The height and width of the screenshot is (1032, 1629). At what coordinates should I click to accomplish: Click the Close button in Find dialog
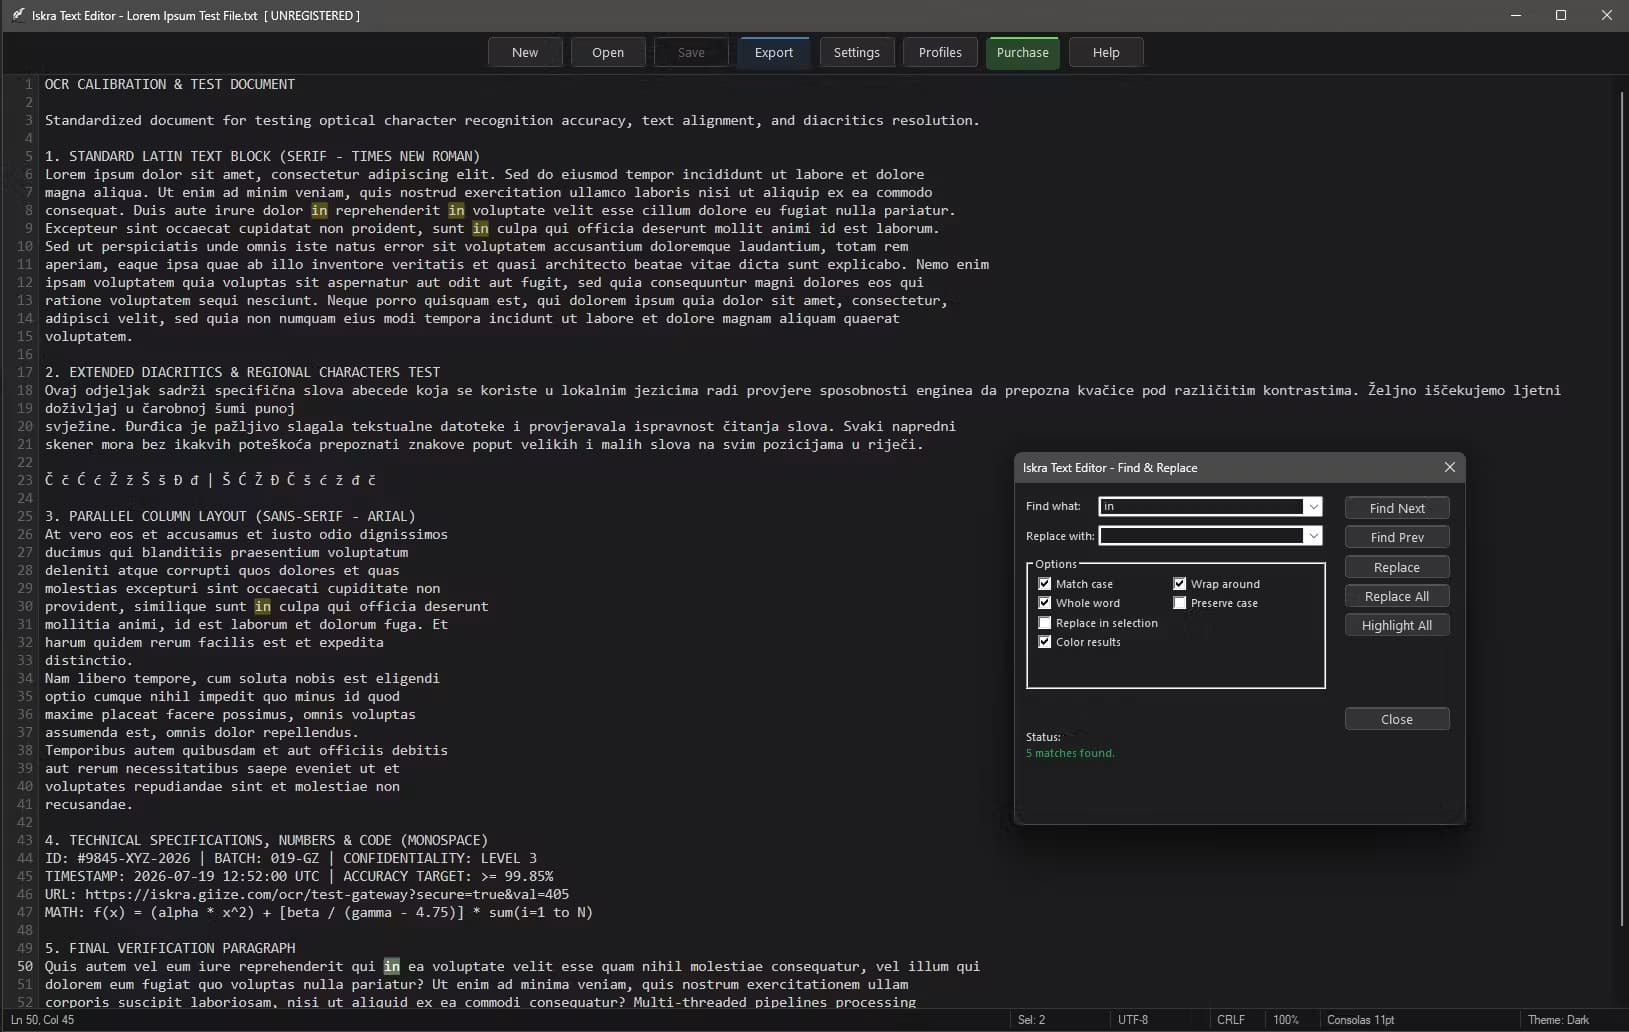click(1397, 719)
